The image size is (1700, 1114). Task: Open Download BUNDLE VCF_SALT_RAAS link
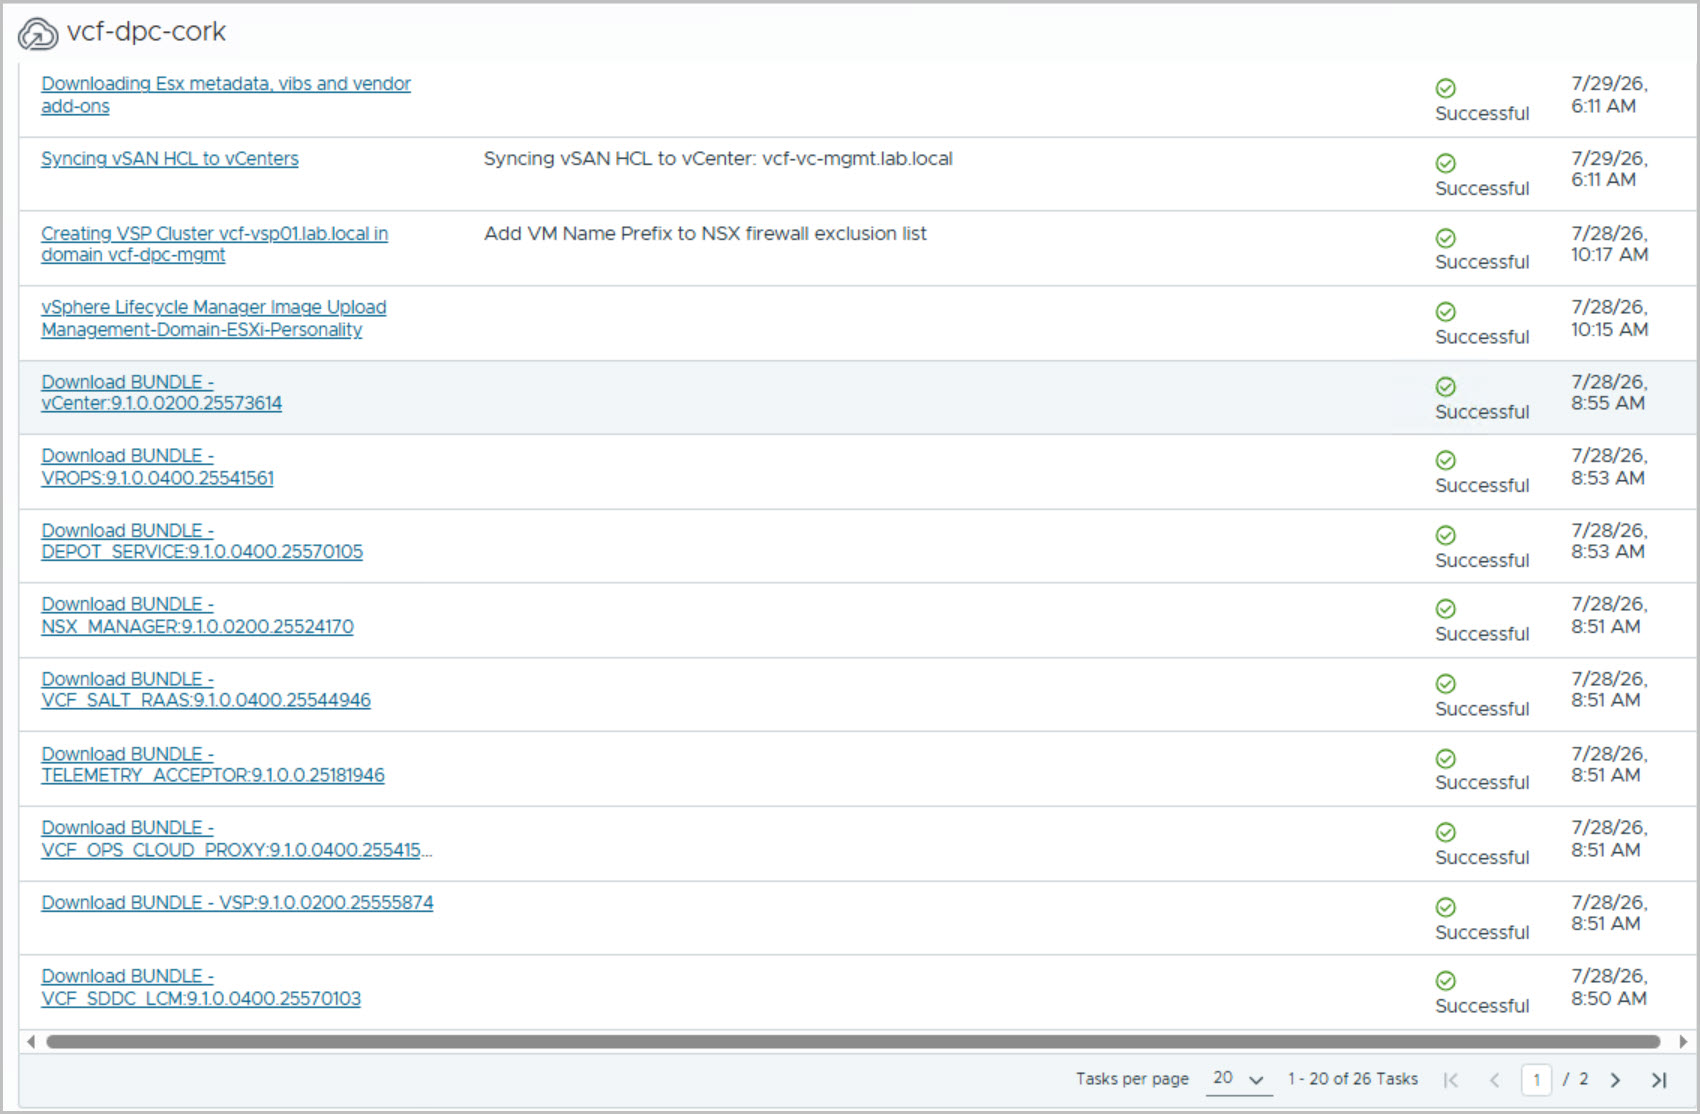coord(206,690)
